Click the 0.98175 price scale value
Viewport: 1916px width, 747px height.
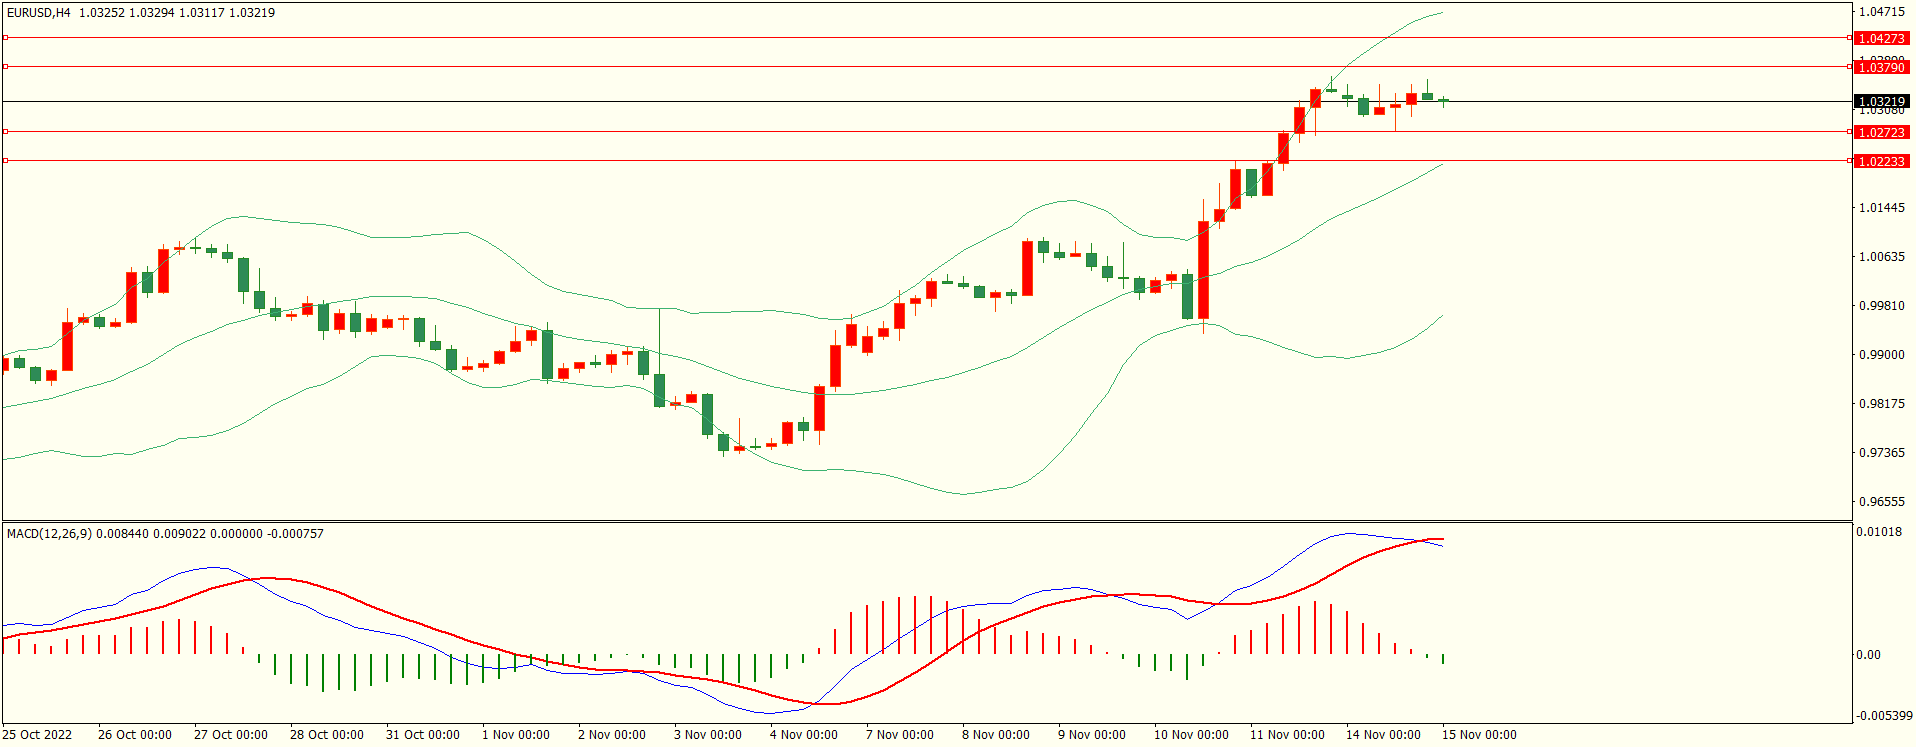click(x=1881, y=404)
